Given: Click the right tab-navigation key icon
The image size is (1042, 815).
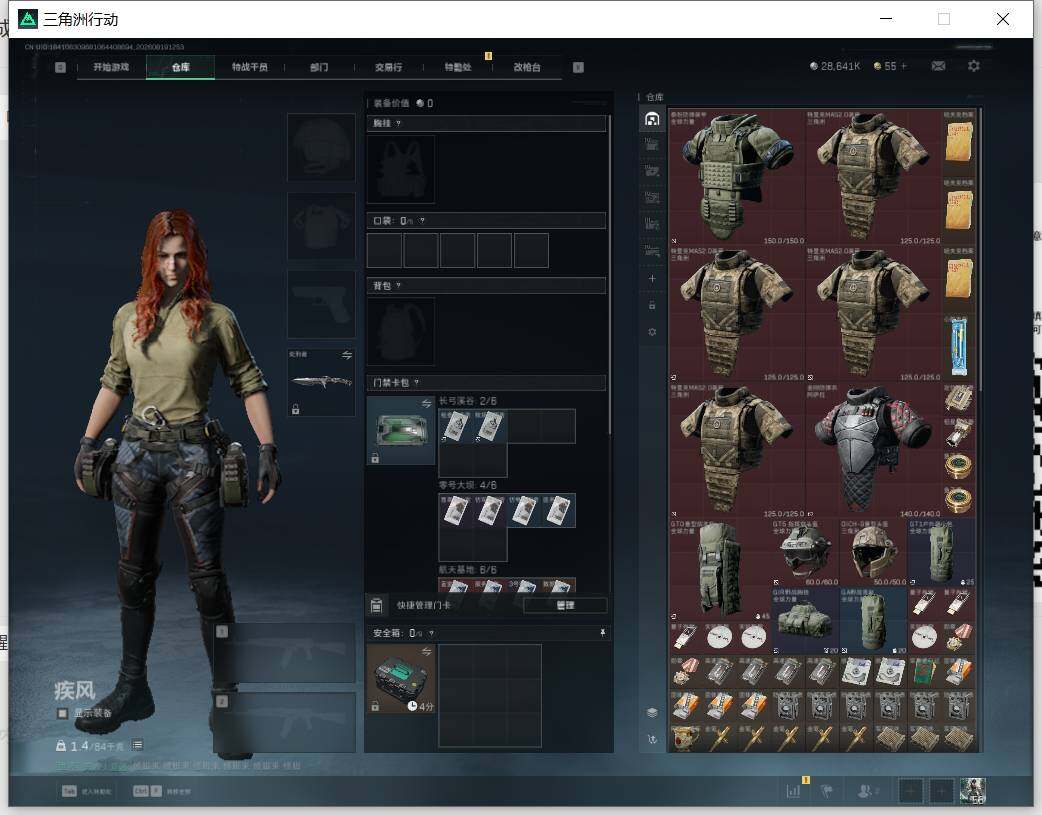Looking at the screenshot, I should (x=578, y=67).
